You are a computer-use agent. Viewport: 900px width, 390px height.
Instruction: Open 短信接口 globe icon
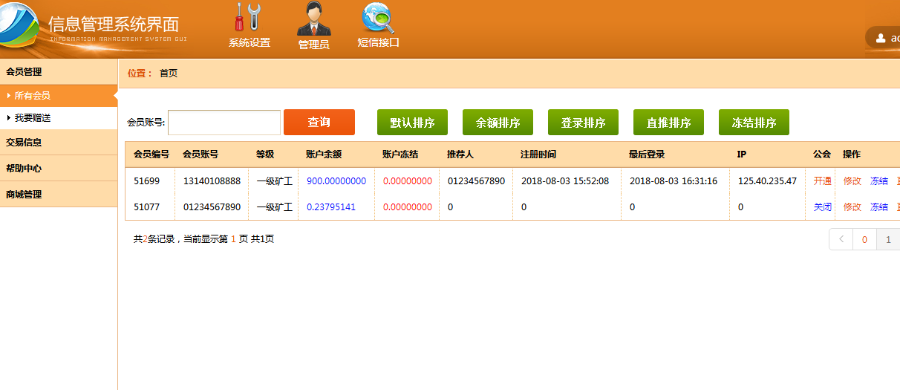click(x=378, y=18)
